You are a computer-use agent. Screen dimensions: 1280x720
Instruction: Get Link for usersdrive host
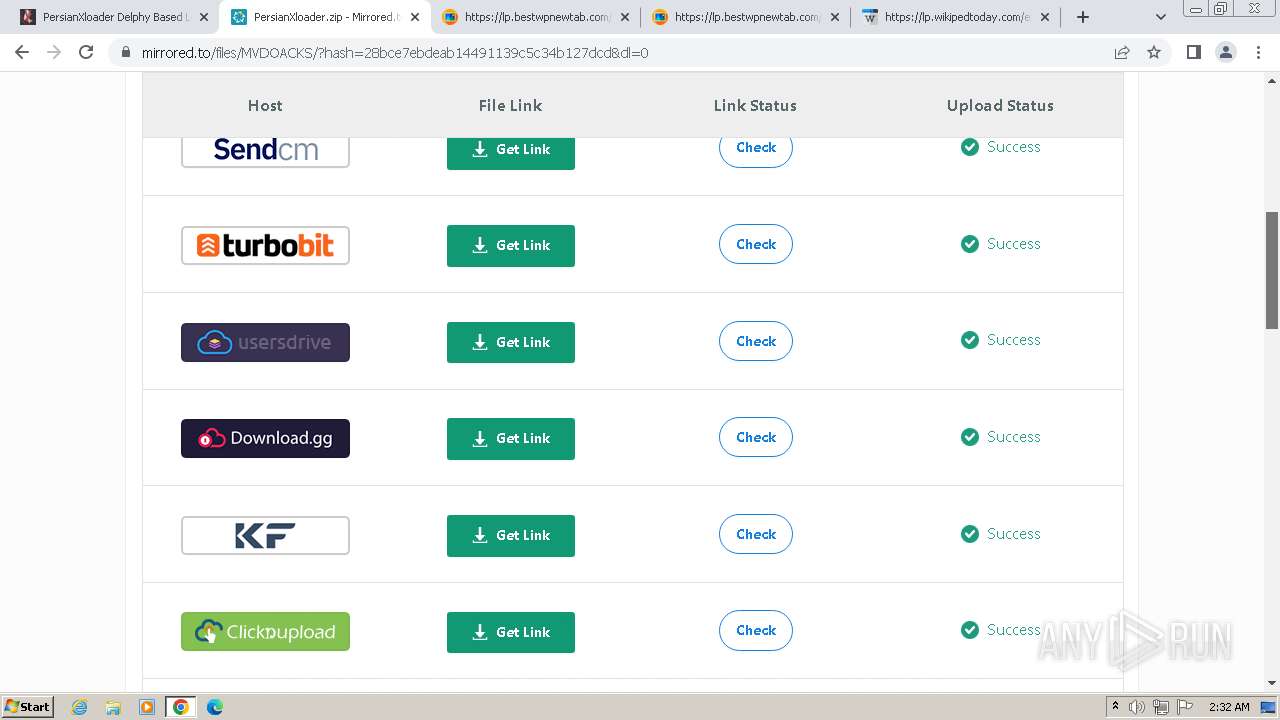point(511,342)
